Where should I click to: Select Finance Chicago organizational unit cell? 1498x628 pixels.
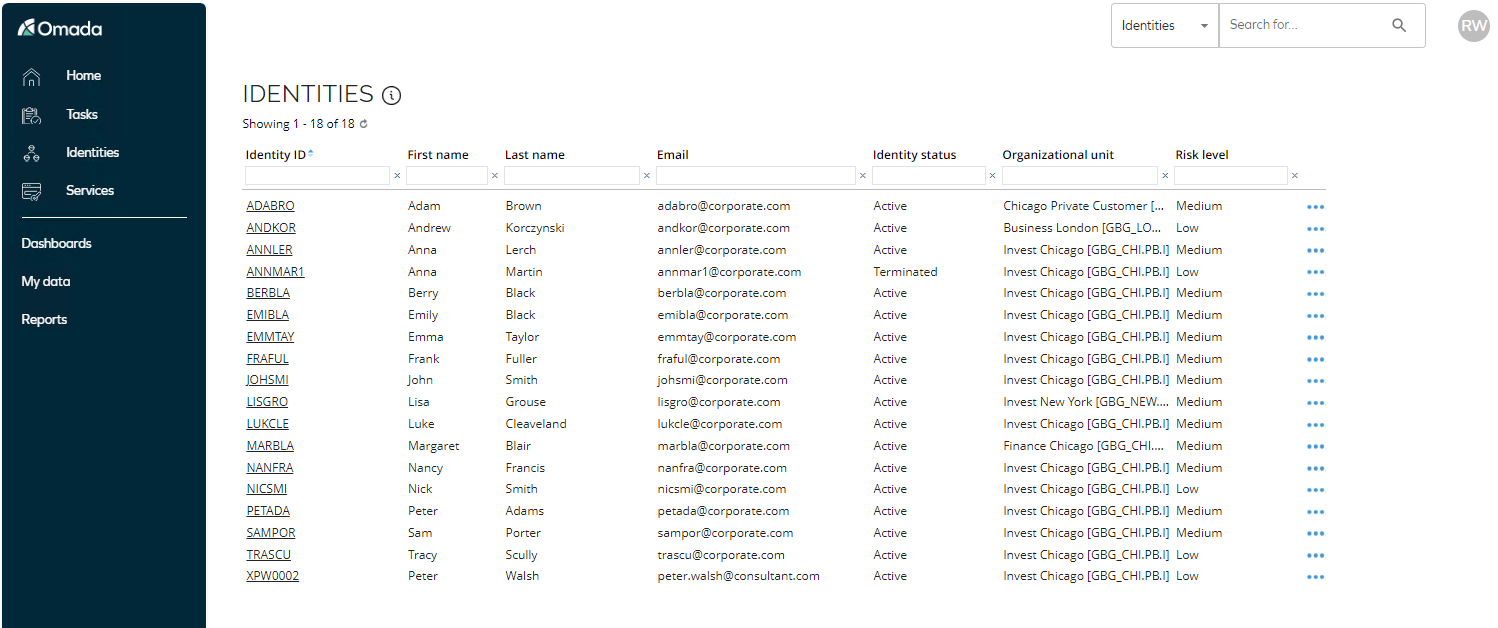1084,446
